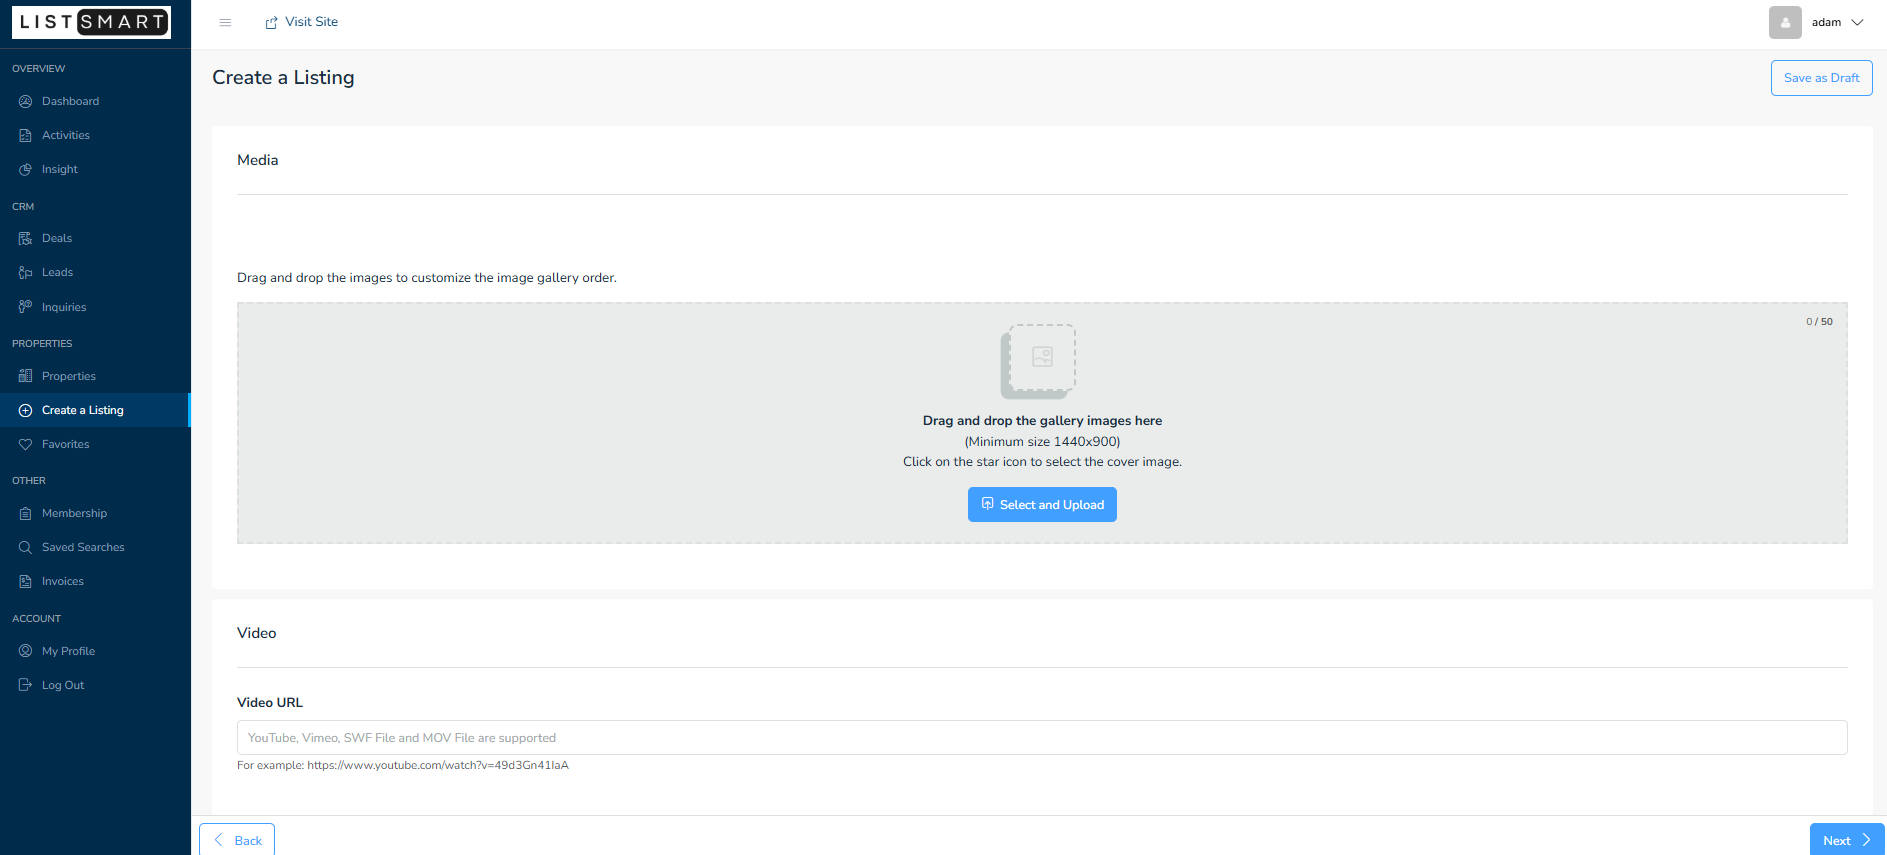This screenshot has width=1887, height=855.
Task: Select the Activities sidebar icon
Action: click(26, 135)
